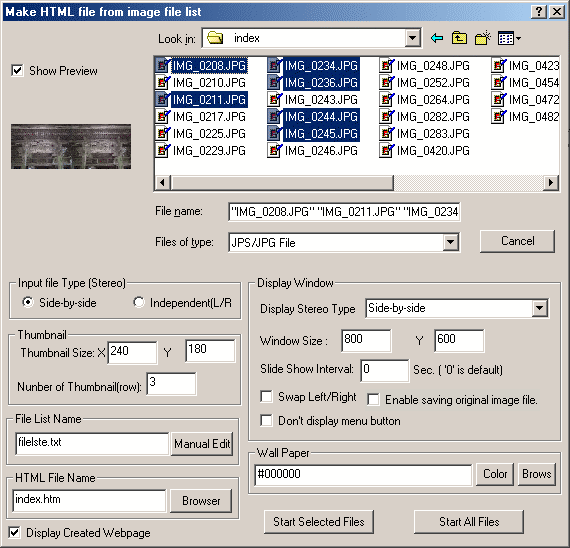Select the IMG_0420.JPG file icon
570x548 pixels.
(386, 151)
